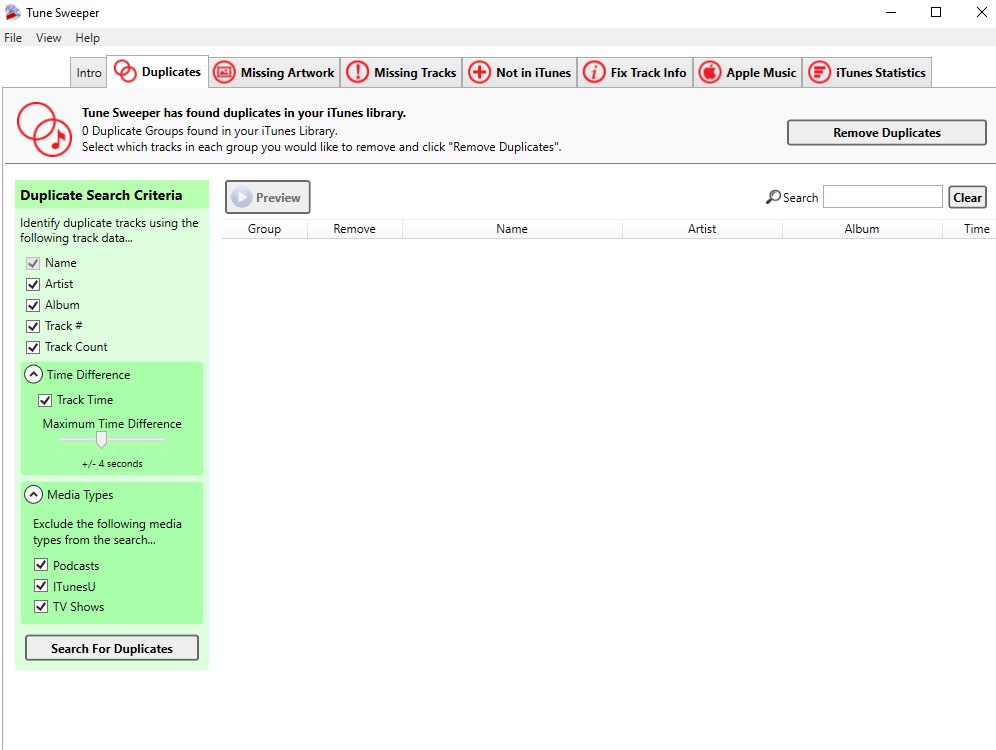Uncheck the iTunesU exclusion checkbox
The image size is (996, 750).
41,586
